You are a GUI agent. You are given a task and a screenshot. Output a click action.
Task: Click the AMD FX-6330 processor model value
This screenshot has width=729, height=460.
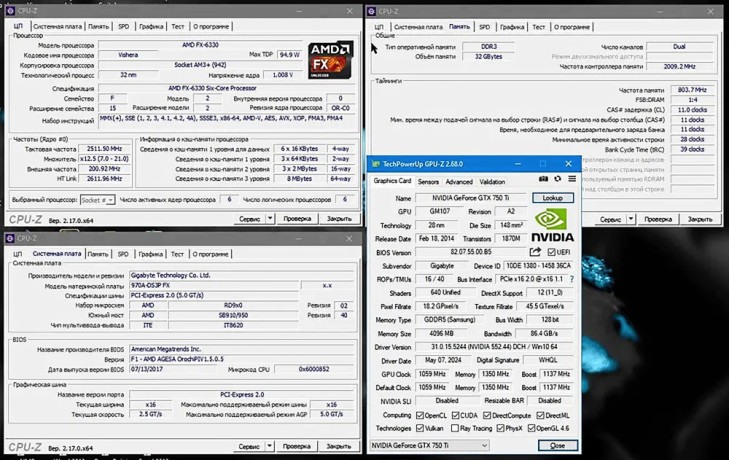[x=200, y=45]
